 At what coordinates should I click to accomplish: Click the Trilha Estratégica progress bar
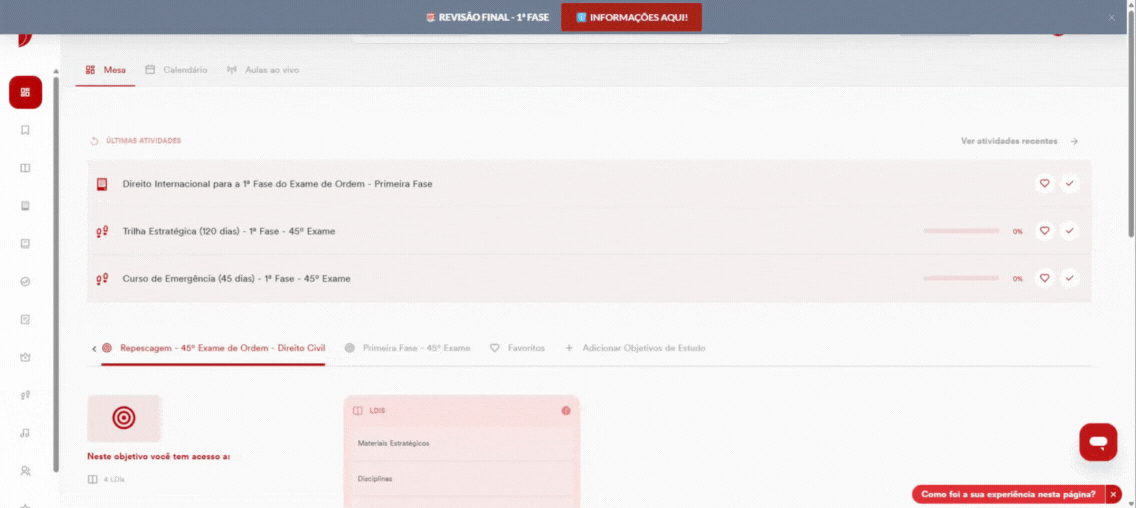pos(961,231)
